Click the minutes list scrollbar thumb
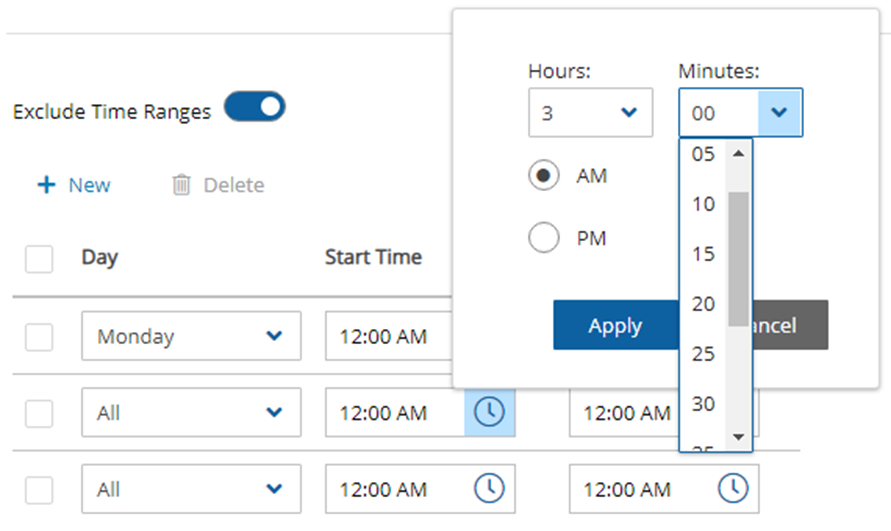The width and height of the screenshot is (891, 531). (x=738, y=258)
